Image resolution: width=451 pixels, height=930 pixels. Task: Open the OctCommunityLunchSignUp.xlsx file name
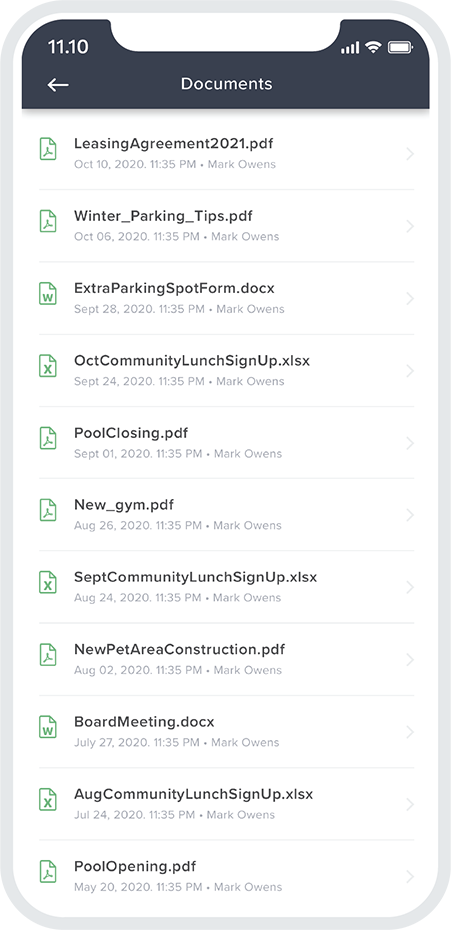[192, 361]
